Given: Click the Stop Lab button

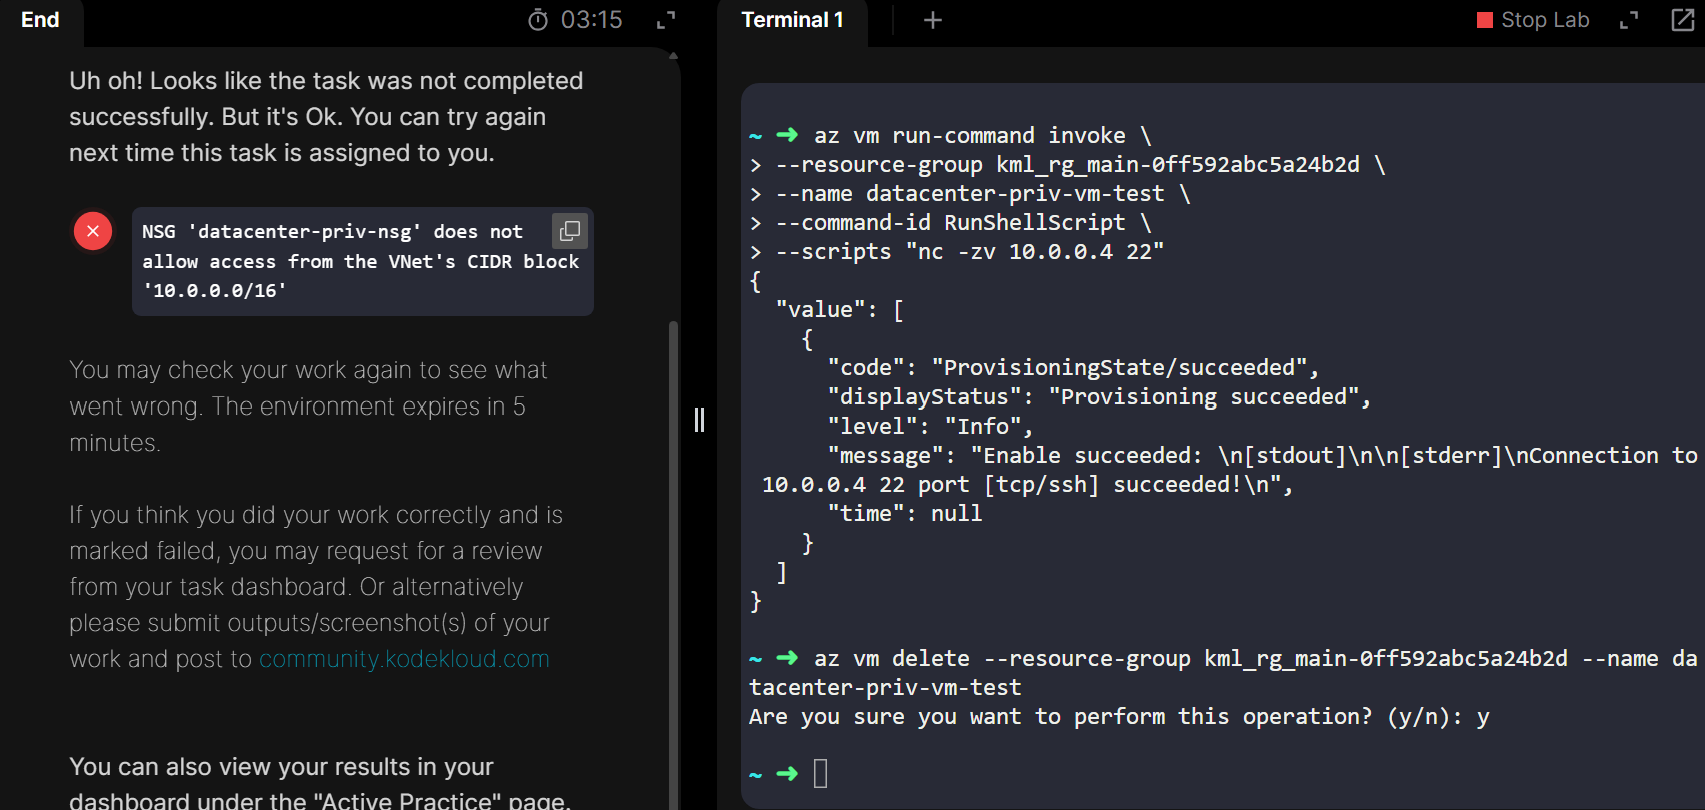Looking at the screenshot, I should point(1533,20).
